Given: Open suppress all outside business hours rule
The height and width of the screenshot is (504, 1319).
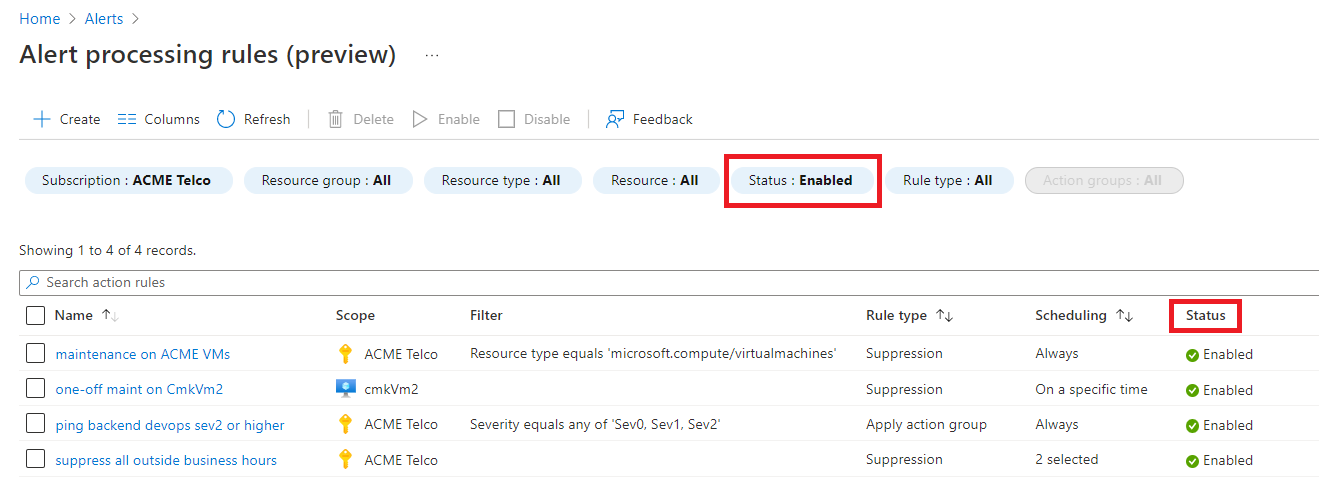Looking at the screenshot, I should (x=166, y=460).
